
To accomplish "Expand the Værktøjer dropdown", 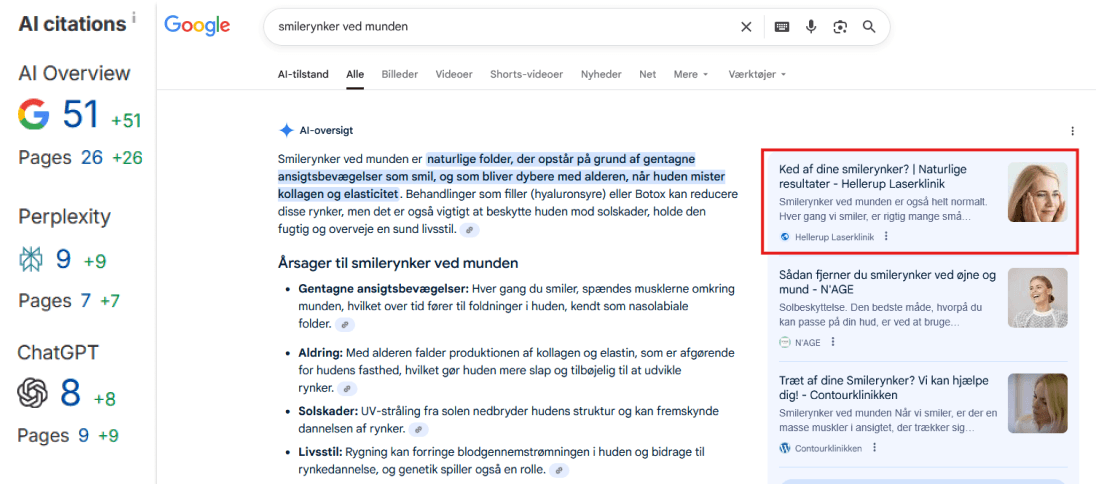I will 757,74.
